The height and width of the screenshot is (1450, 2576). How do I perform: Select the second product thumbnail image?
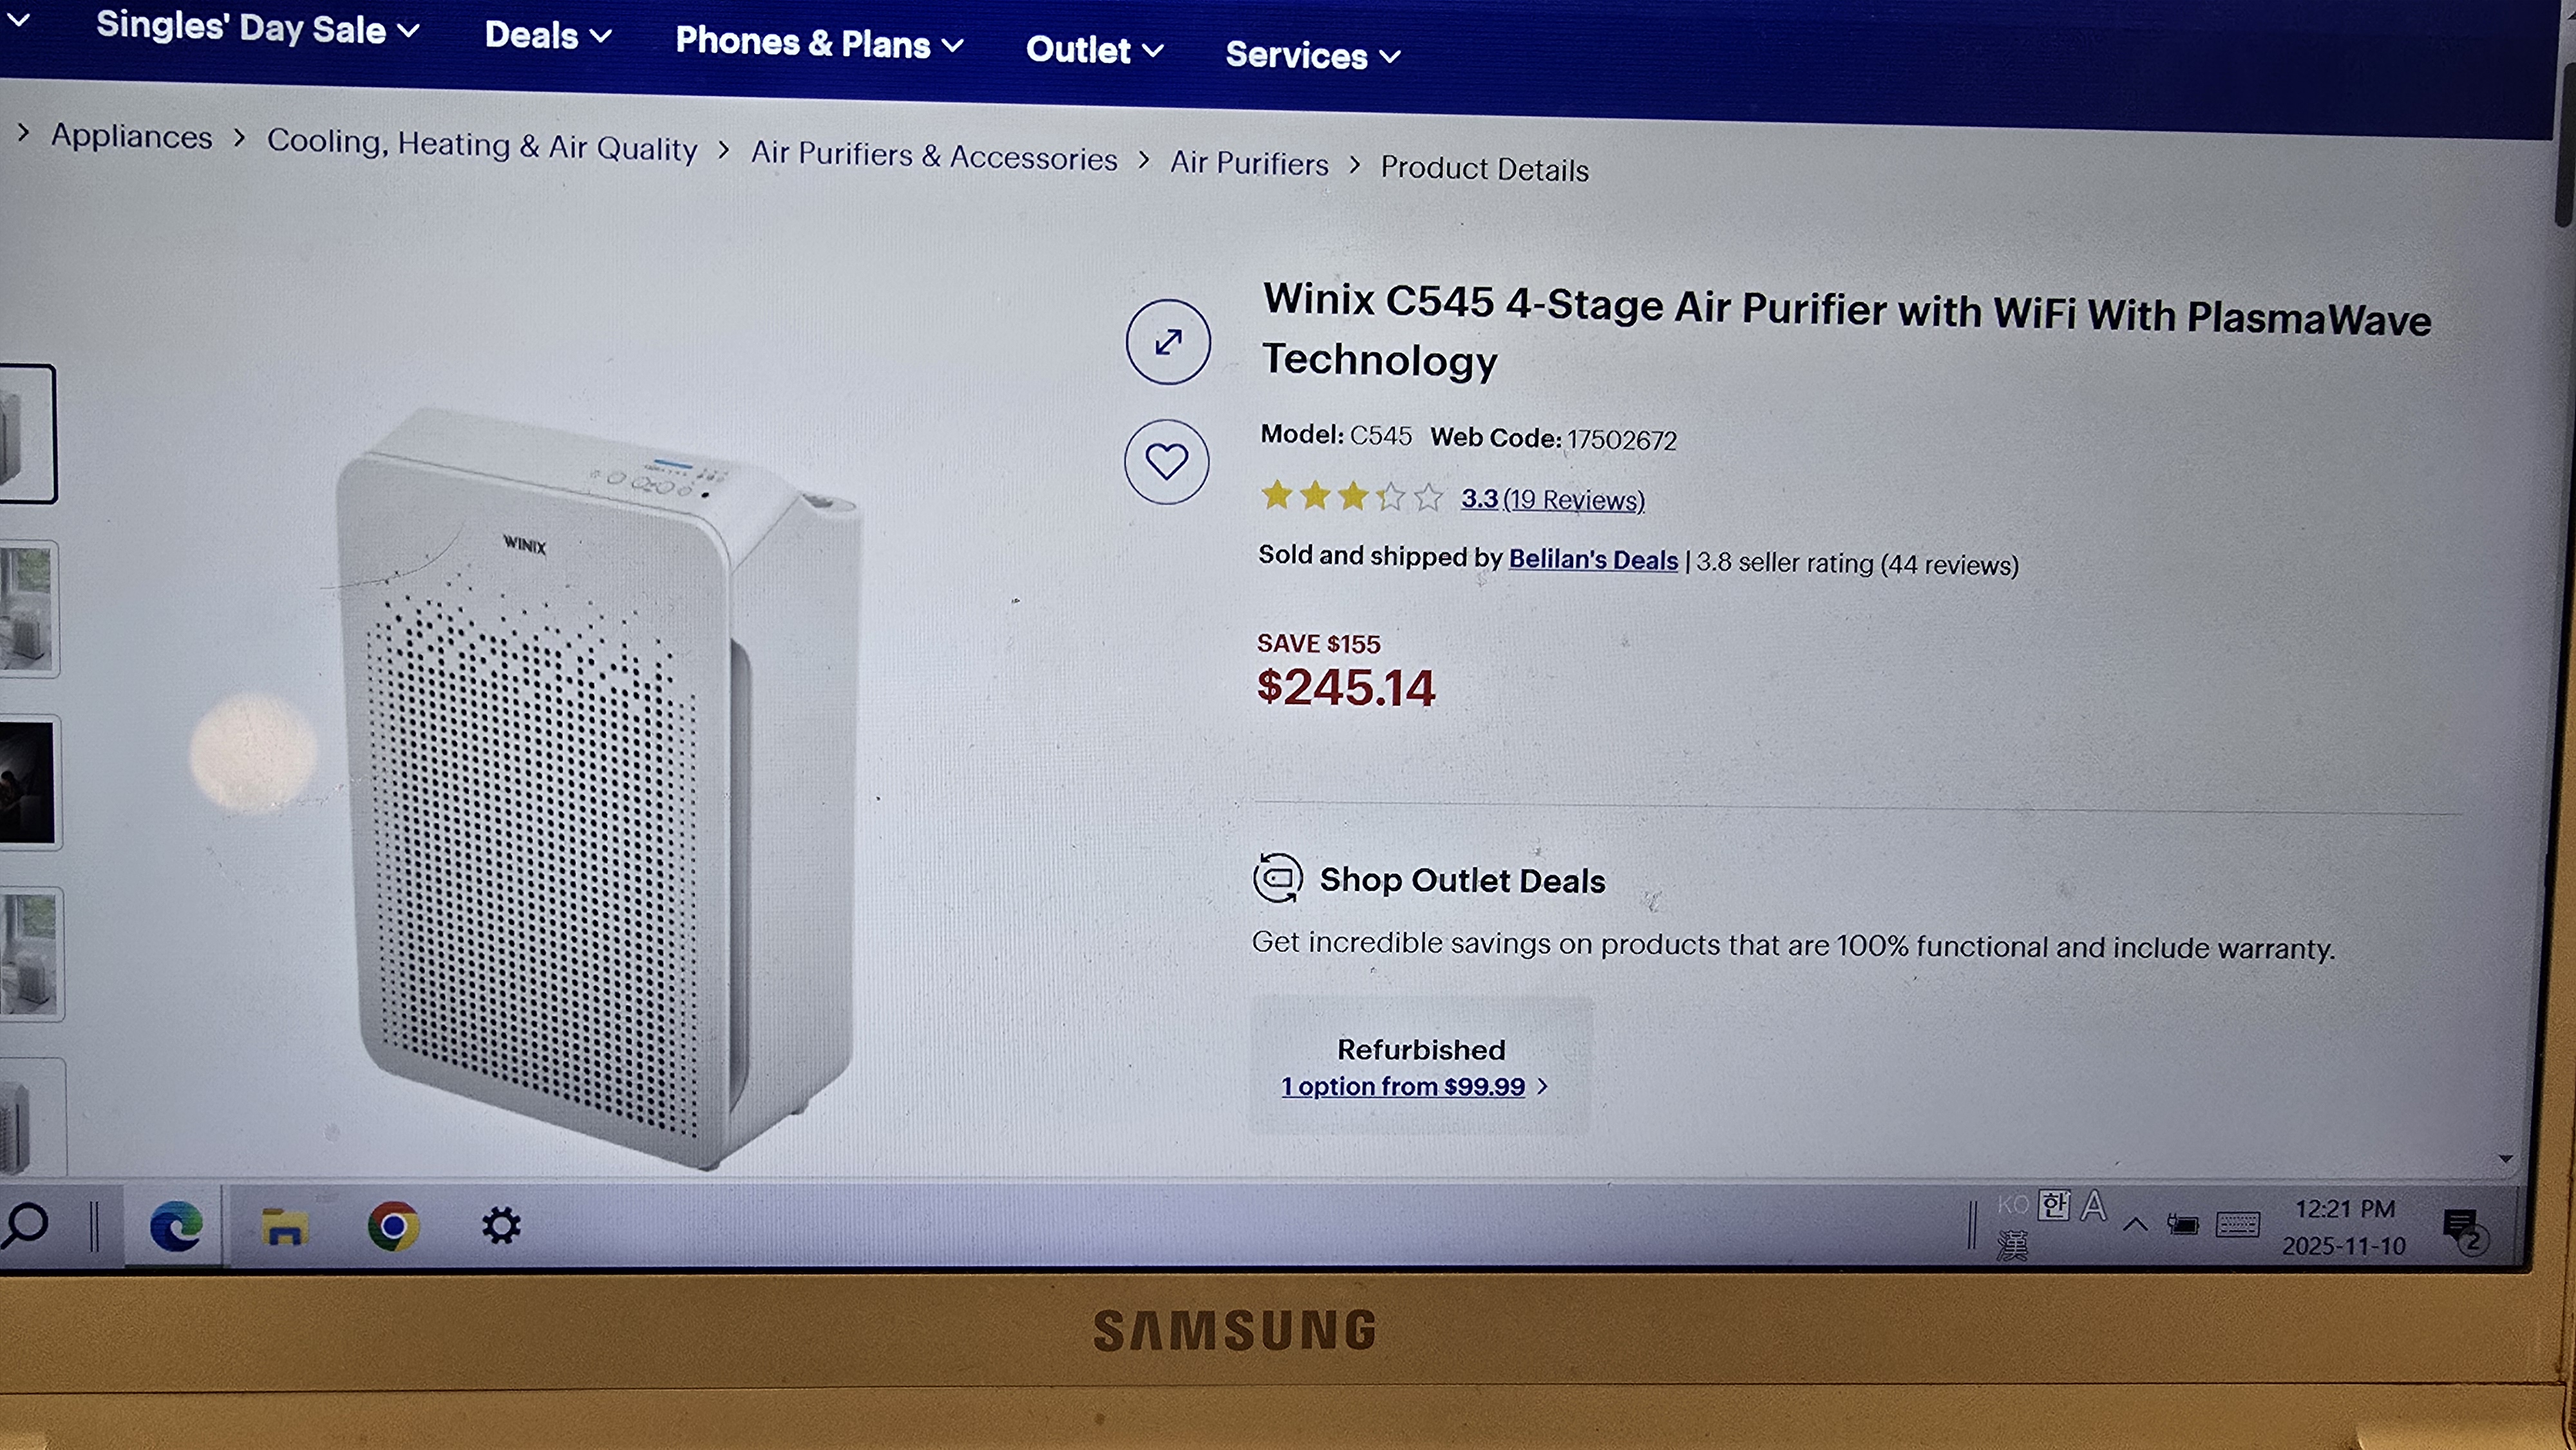coord(28,608)
